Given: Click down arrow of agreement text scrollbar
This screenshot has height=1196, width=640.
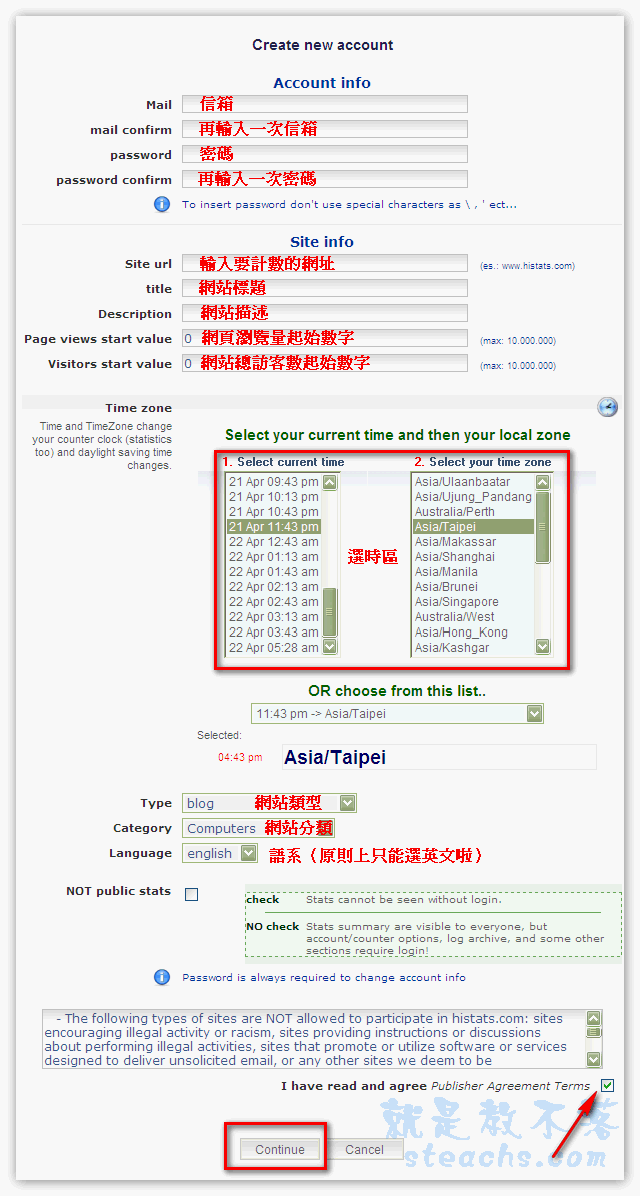Looking at the screenshot, I should point(593,1059).
